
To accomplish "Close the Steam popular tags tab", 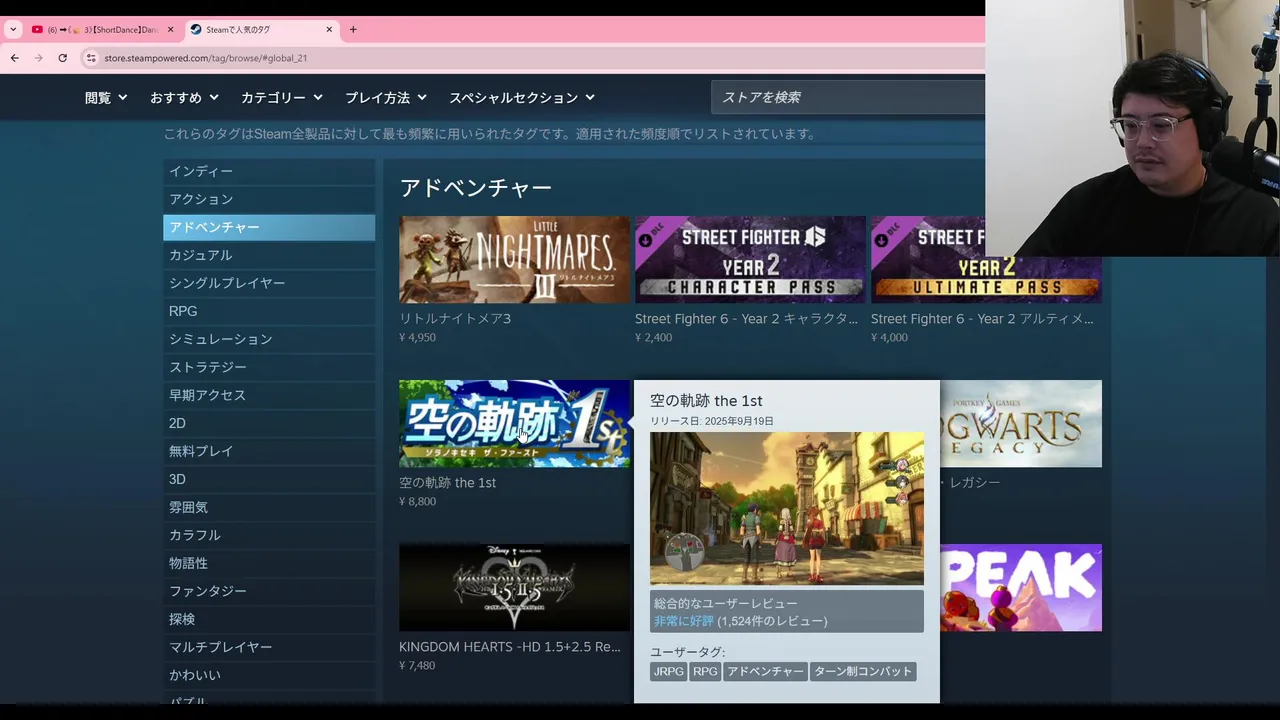I will pos(329,30).
